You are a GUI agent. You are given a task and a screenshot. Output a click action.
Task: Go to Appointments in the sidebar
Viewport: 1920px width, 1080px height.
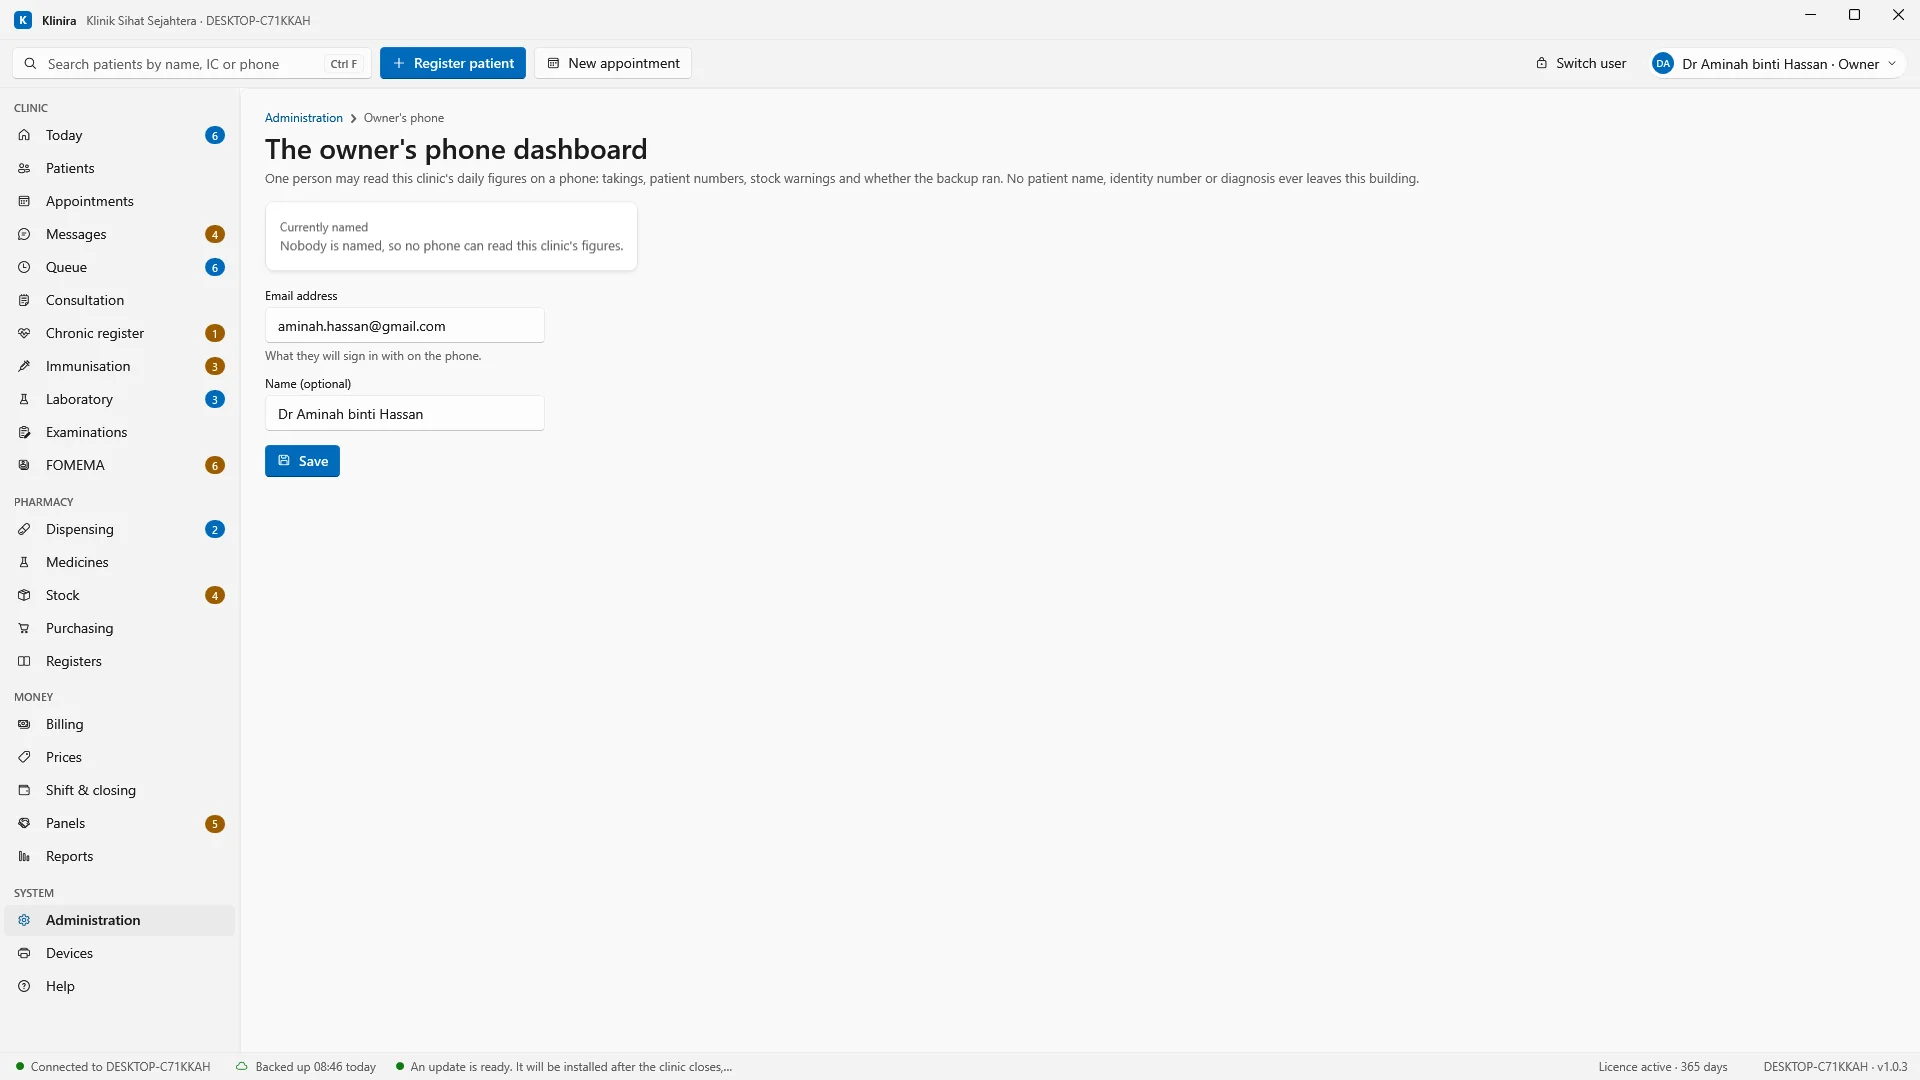[x=119, y=201]
